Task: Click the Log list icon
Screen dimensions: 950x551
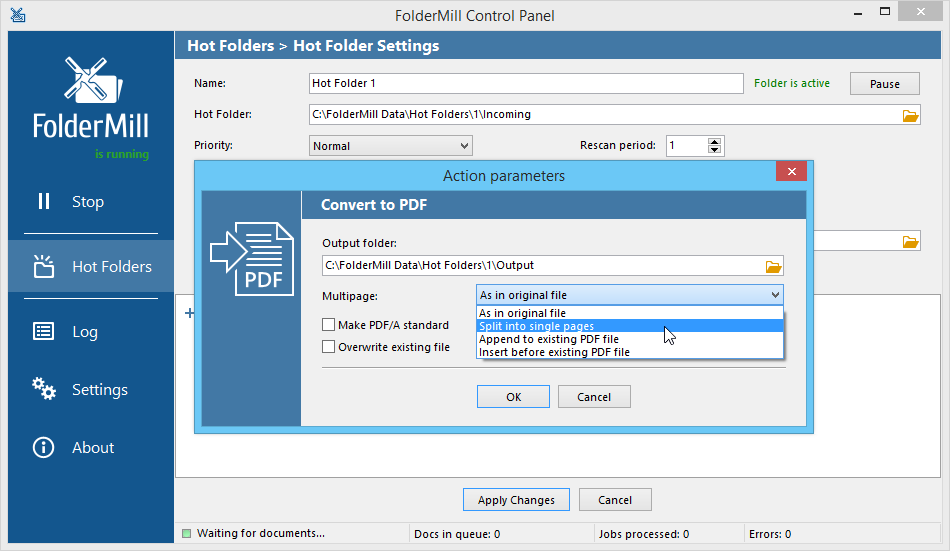Action: tap(44, 332)
